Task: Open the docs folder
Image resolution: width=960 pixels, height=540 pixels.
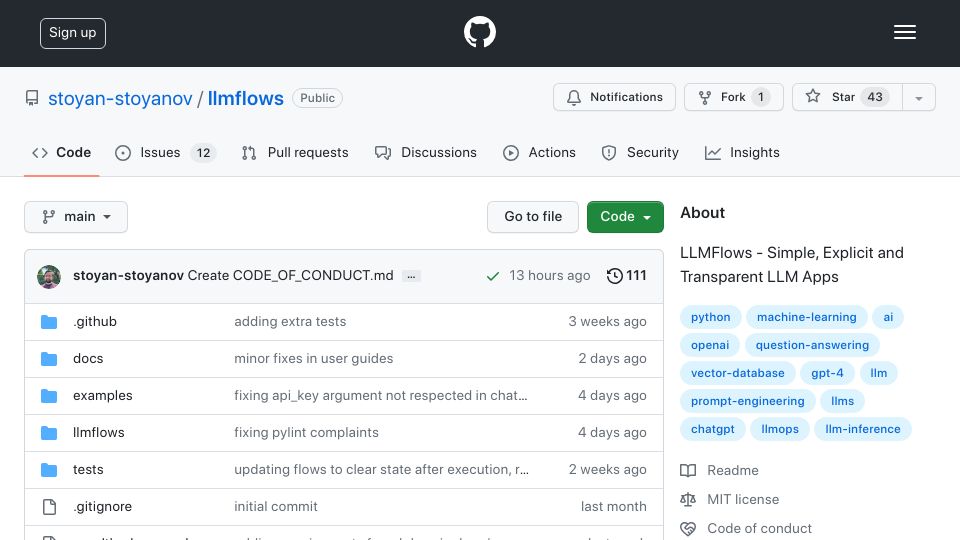Action: pos(88,359)
